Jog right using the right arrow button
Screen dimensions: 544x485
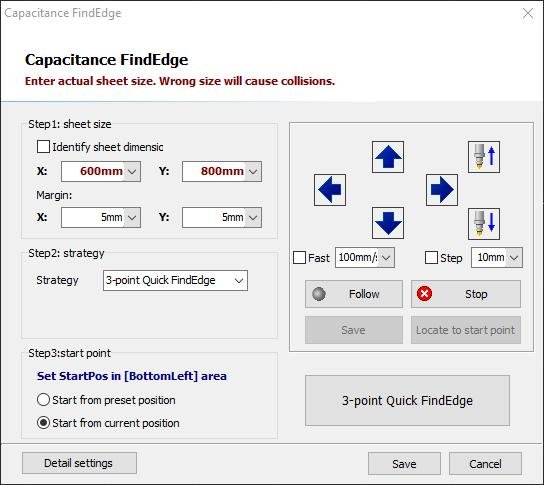tap(442, 190)
